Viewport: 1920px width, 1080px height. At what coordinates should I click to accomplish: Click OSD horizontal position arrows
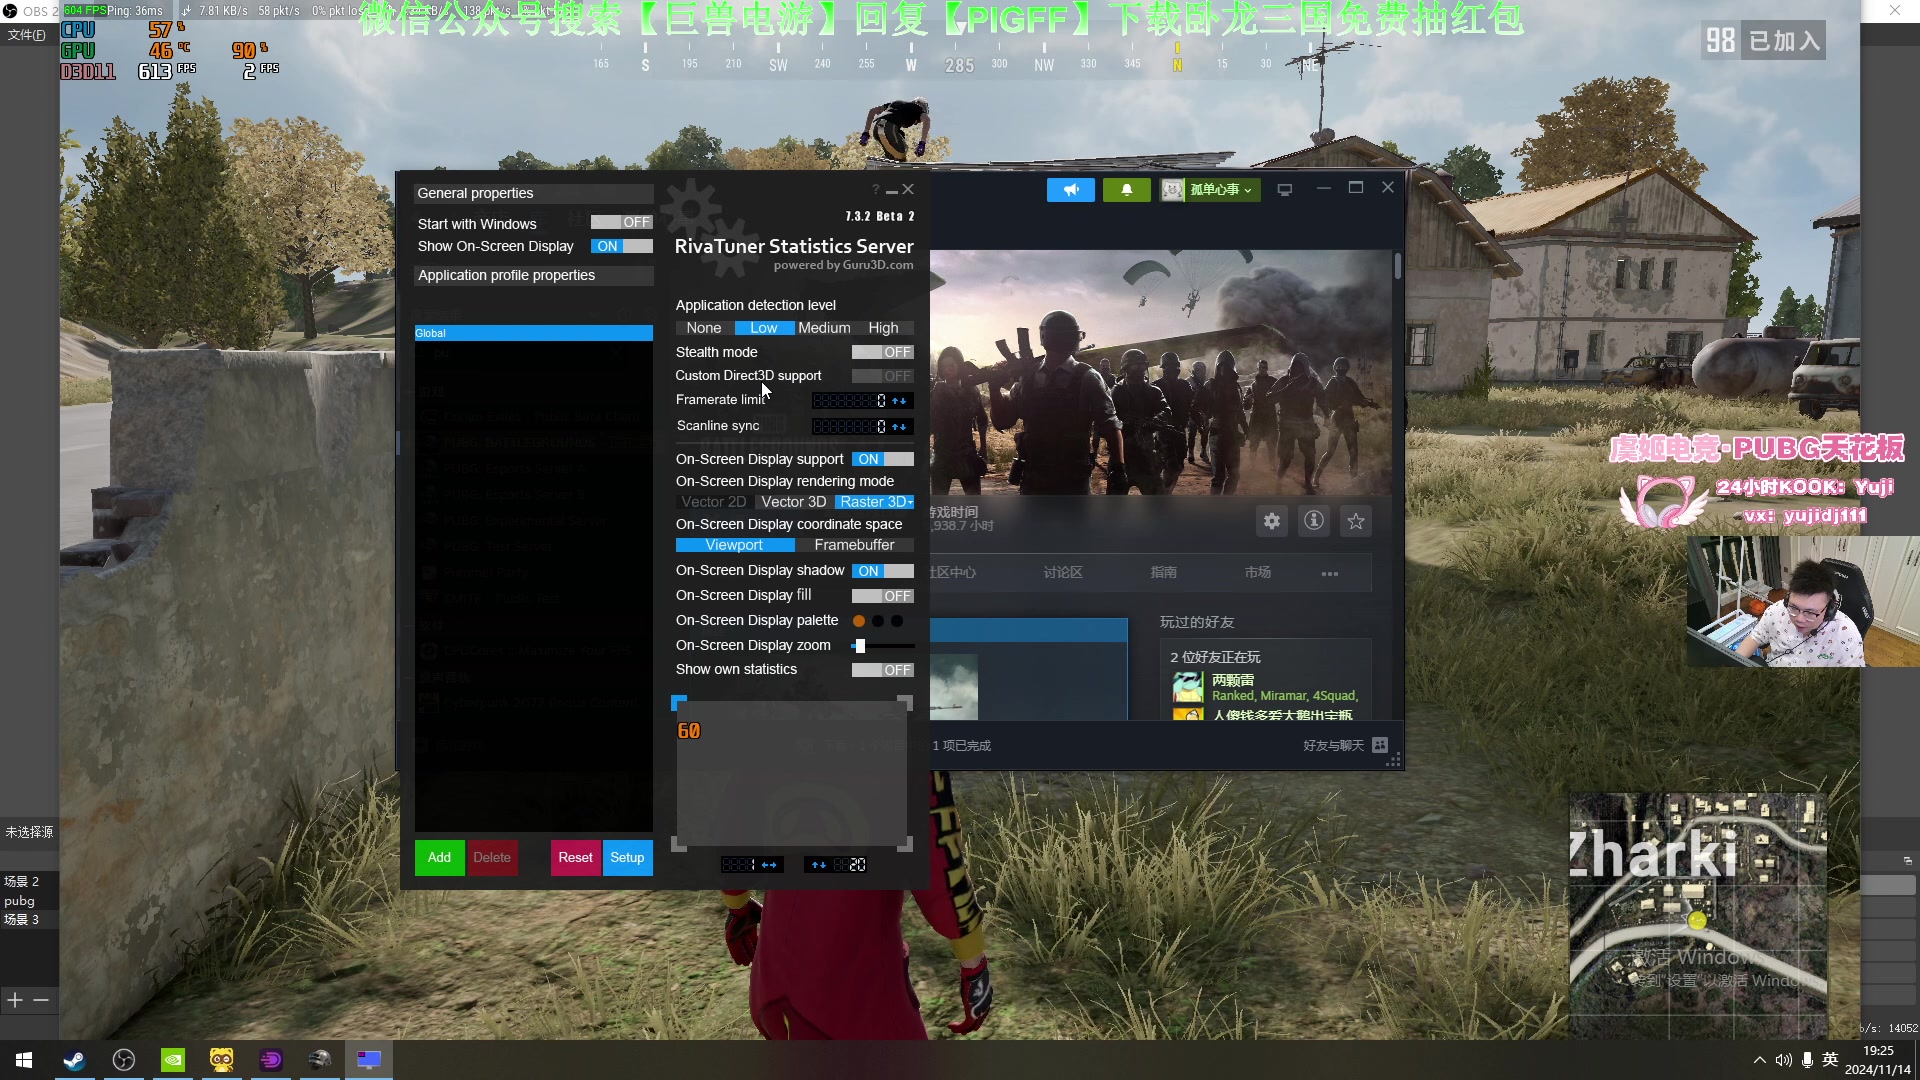pyautogui.click(x=769, y=865)
